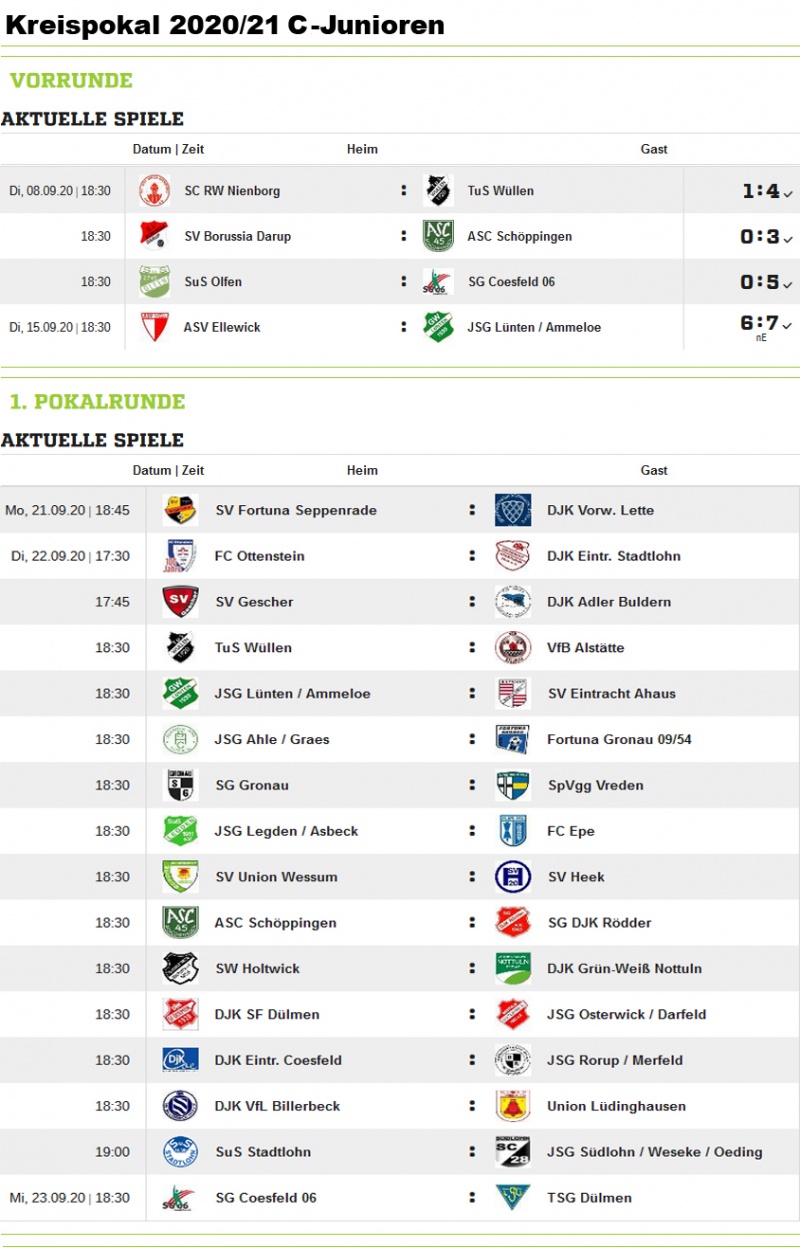Expand the 0:3 result details arrow
Viewport: 800px width, 1248px height.
pos(788,240)
